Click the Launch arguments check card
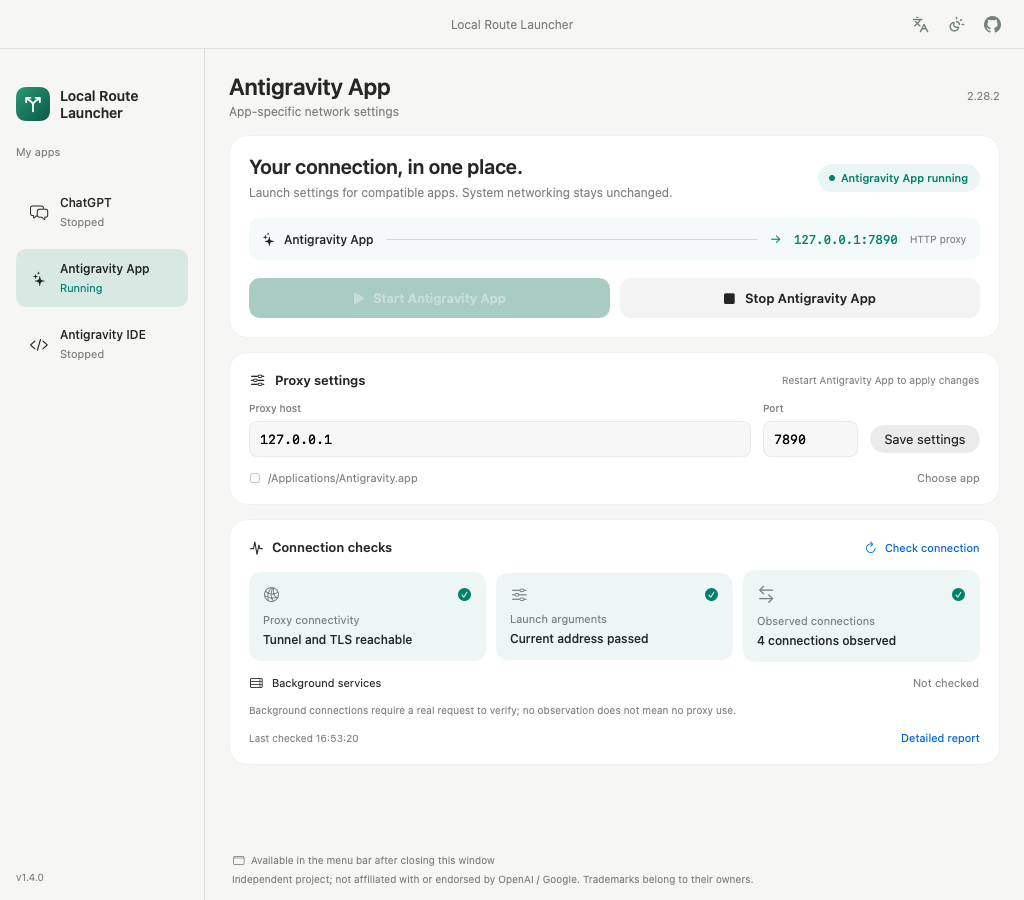This screenshot has height=900, width=1024. pyautogui.click(x=615, y=617)
